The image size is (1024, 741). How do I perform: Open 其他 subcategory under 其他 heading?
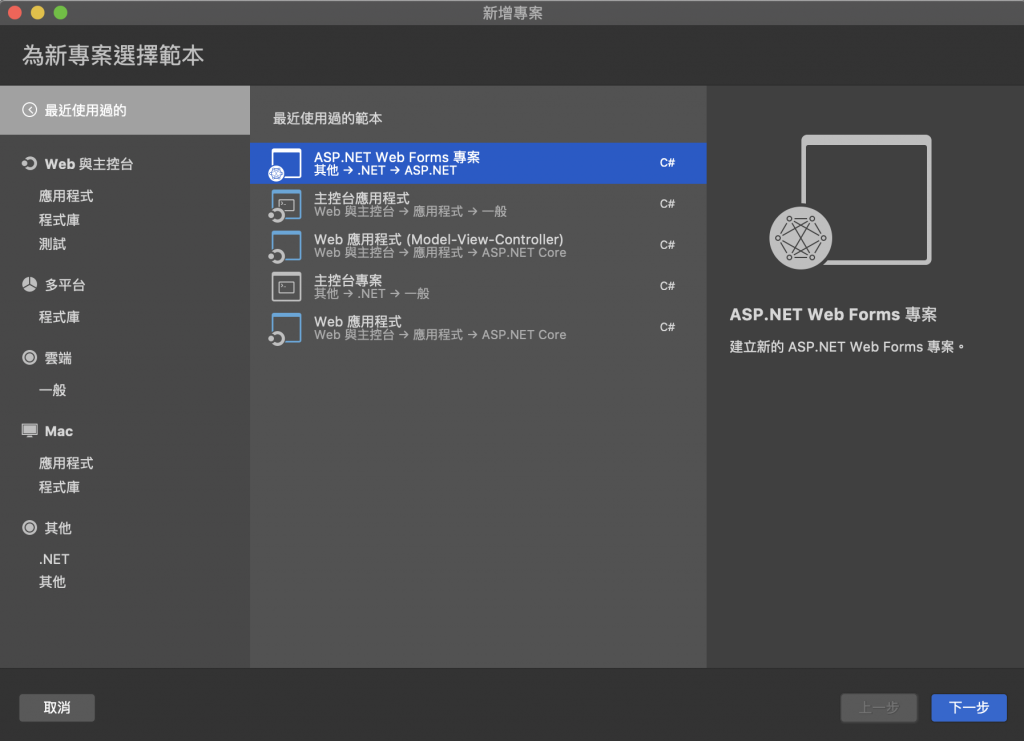pos(52,582)
